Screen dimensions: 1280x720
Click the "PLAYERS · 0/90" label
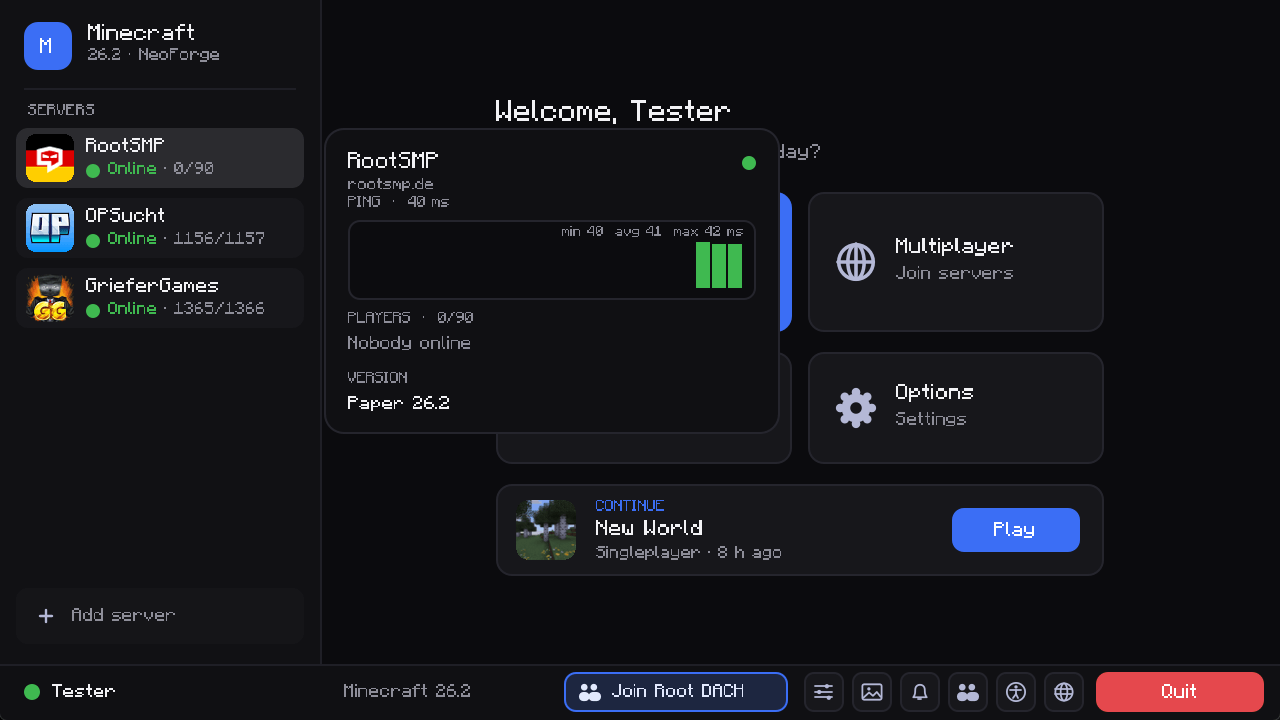click(410, 318)
